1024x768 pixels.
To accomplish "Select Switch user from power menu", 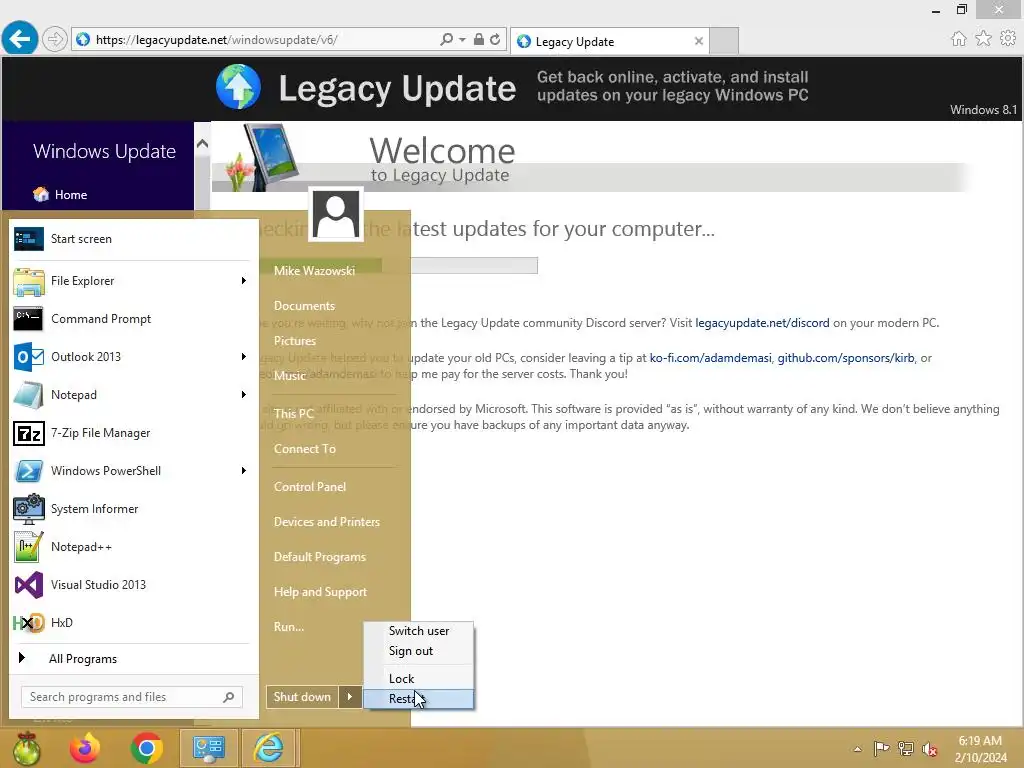I will tap(419, 631).
